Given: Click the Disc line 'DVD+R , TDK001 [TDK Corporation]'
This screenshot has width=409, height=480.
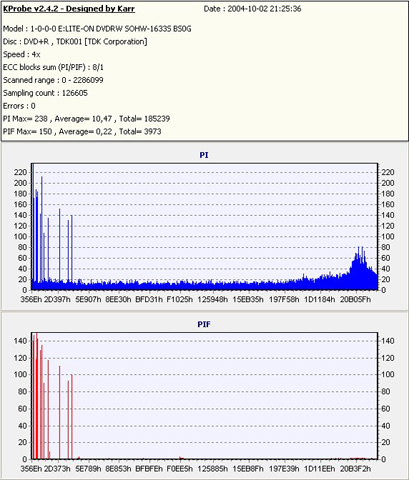Looking at the screenshot, I should tap(75, 42).
